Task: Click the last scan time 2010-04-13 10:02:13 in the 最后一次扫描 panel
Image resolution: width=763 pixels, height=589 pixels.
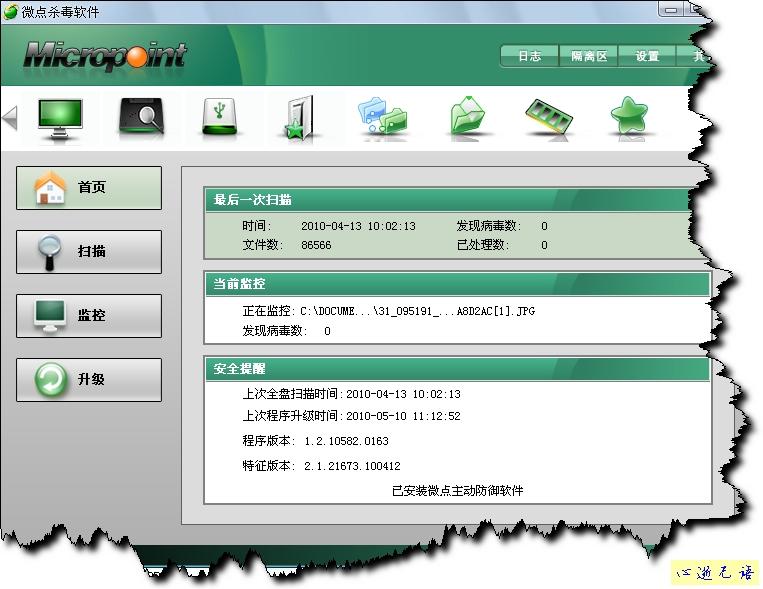Action: click(x=358, y=226)
